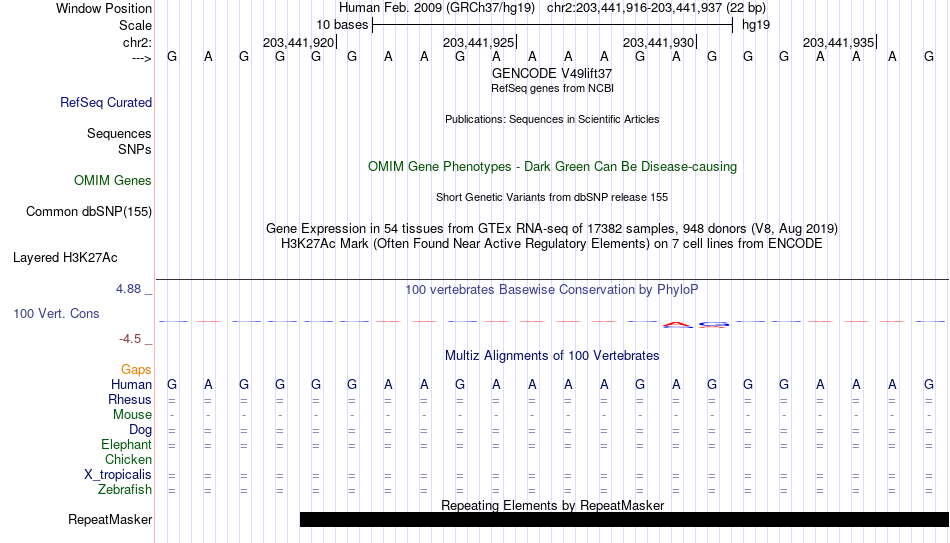
Task: Click the red PhyloP conservation peak
Action: tap(677, 325)
